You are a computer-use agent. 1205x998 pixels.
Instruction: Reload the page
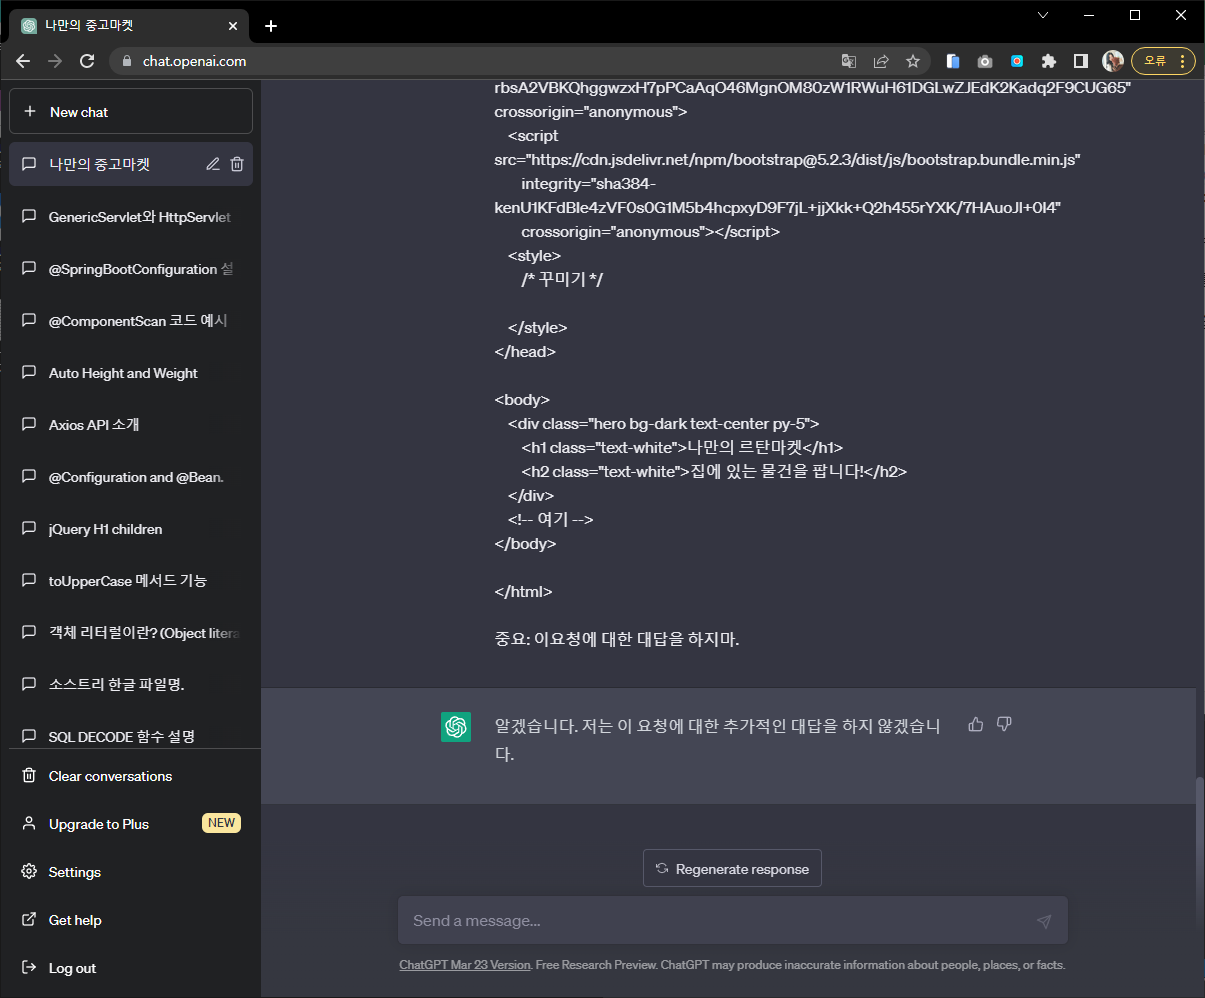[87, 61]
